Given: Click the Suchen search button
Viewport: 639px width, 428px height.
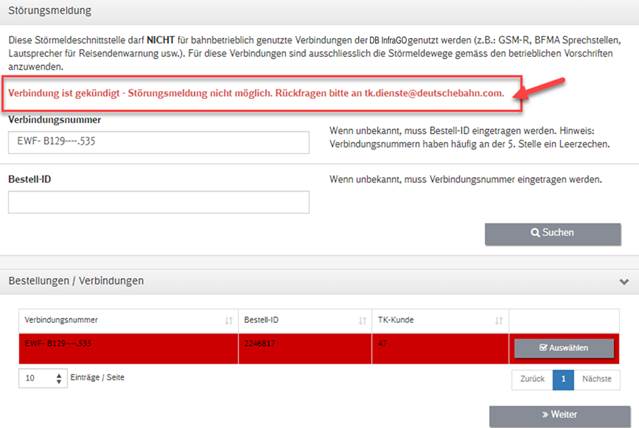Looking at the screenshot, I should (552, 233).
